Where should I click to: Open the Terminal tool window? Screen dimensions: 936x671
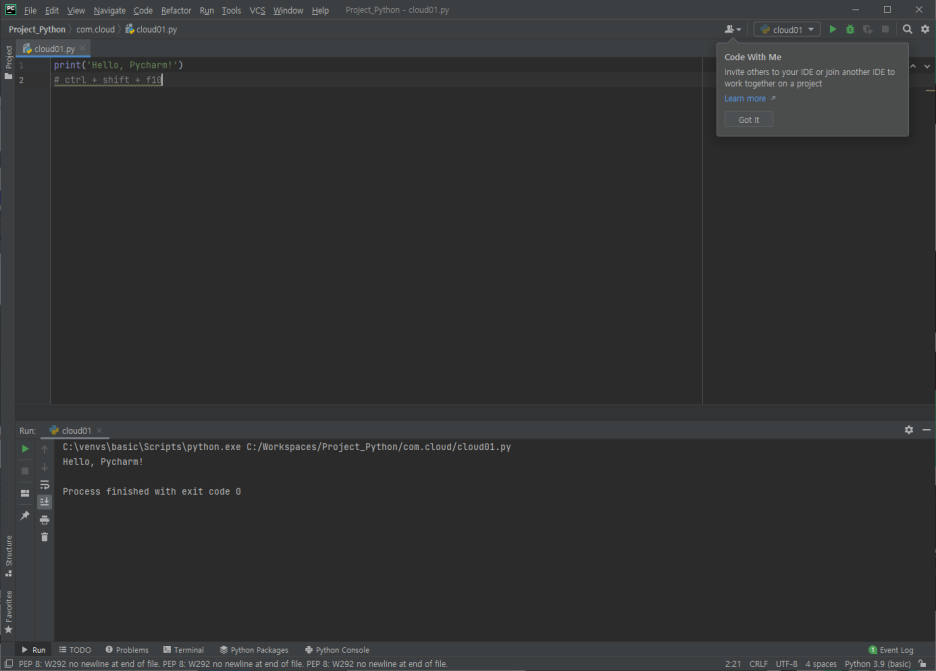(x=183, y=650)
